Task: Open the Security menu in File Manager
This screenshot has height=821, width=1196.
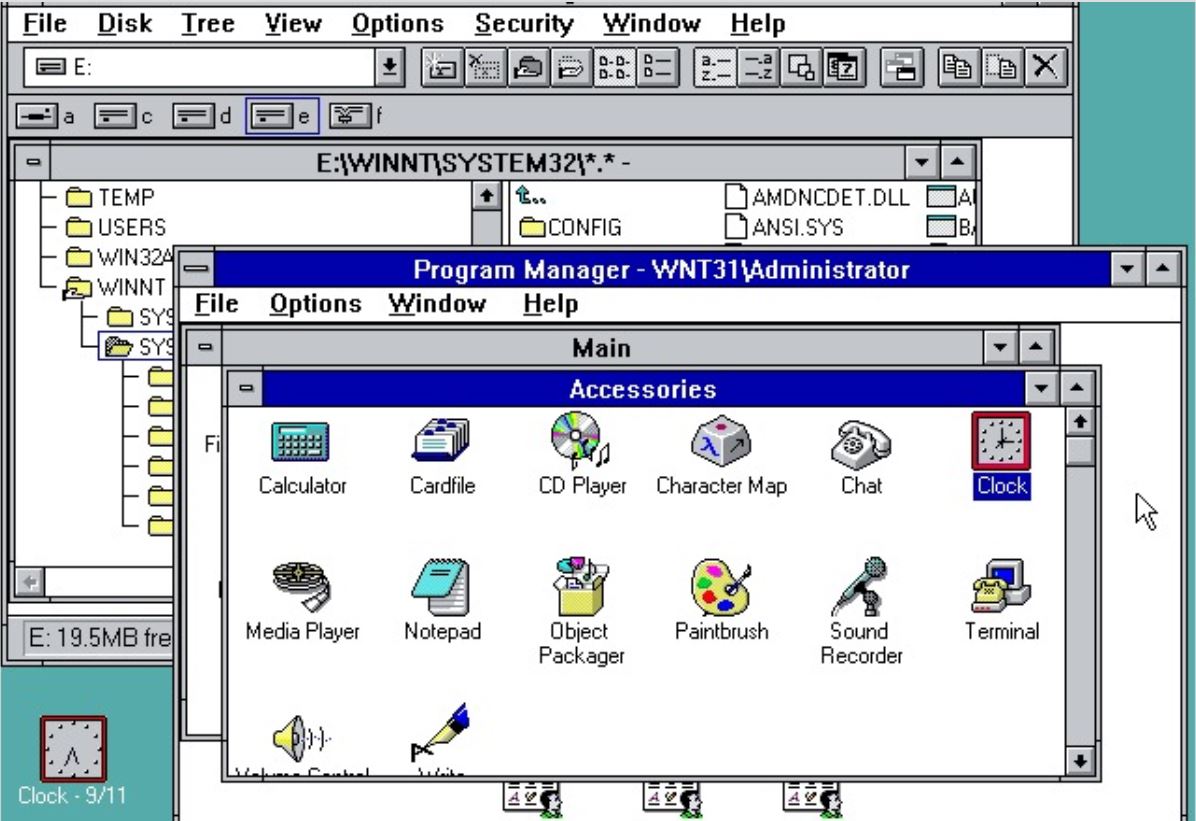Action: pos(524,23)
